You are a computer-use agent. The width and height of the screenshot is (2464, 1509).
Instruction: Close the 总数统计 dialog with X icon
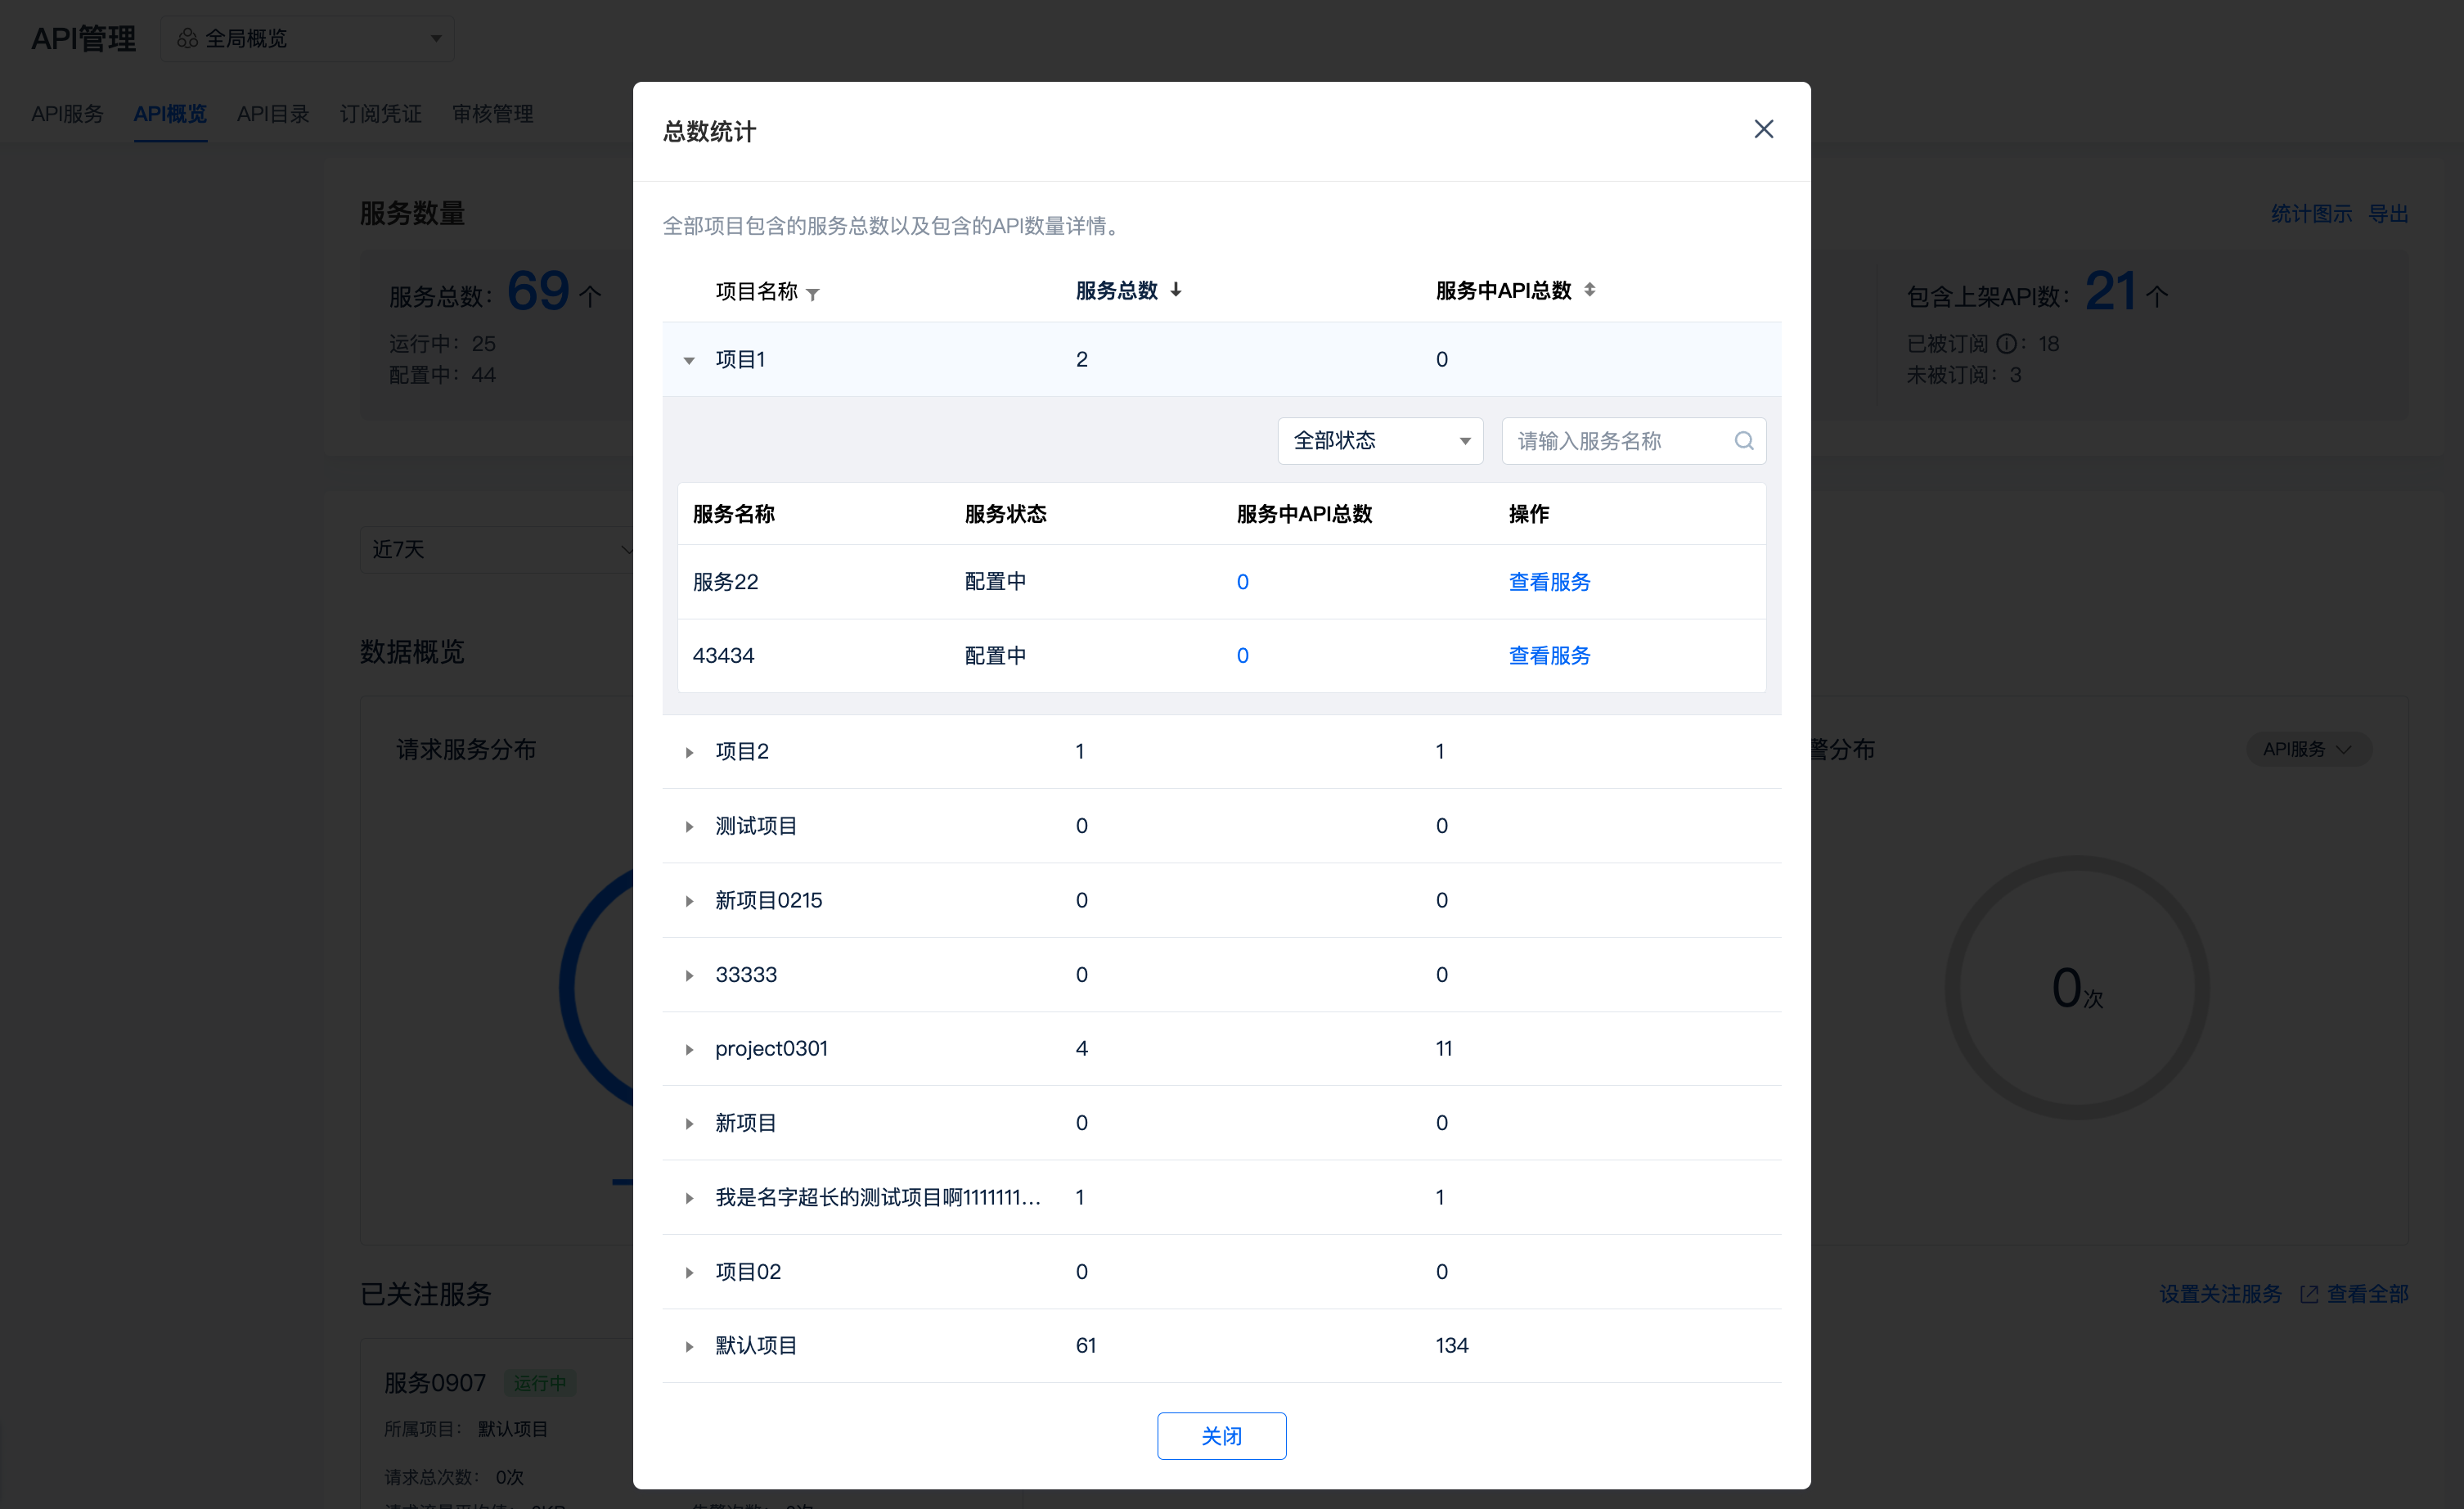click(1763, 130)
